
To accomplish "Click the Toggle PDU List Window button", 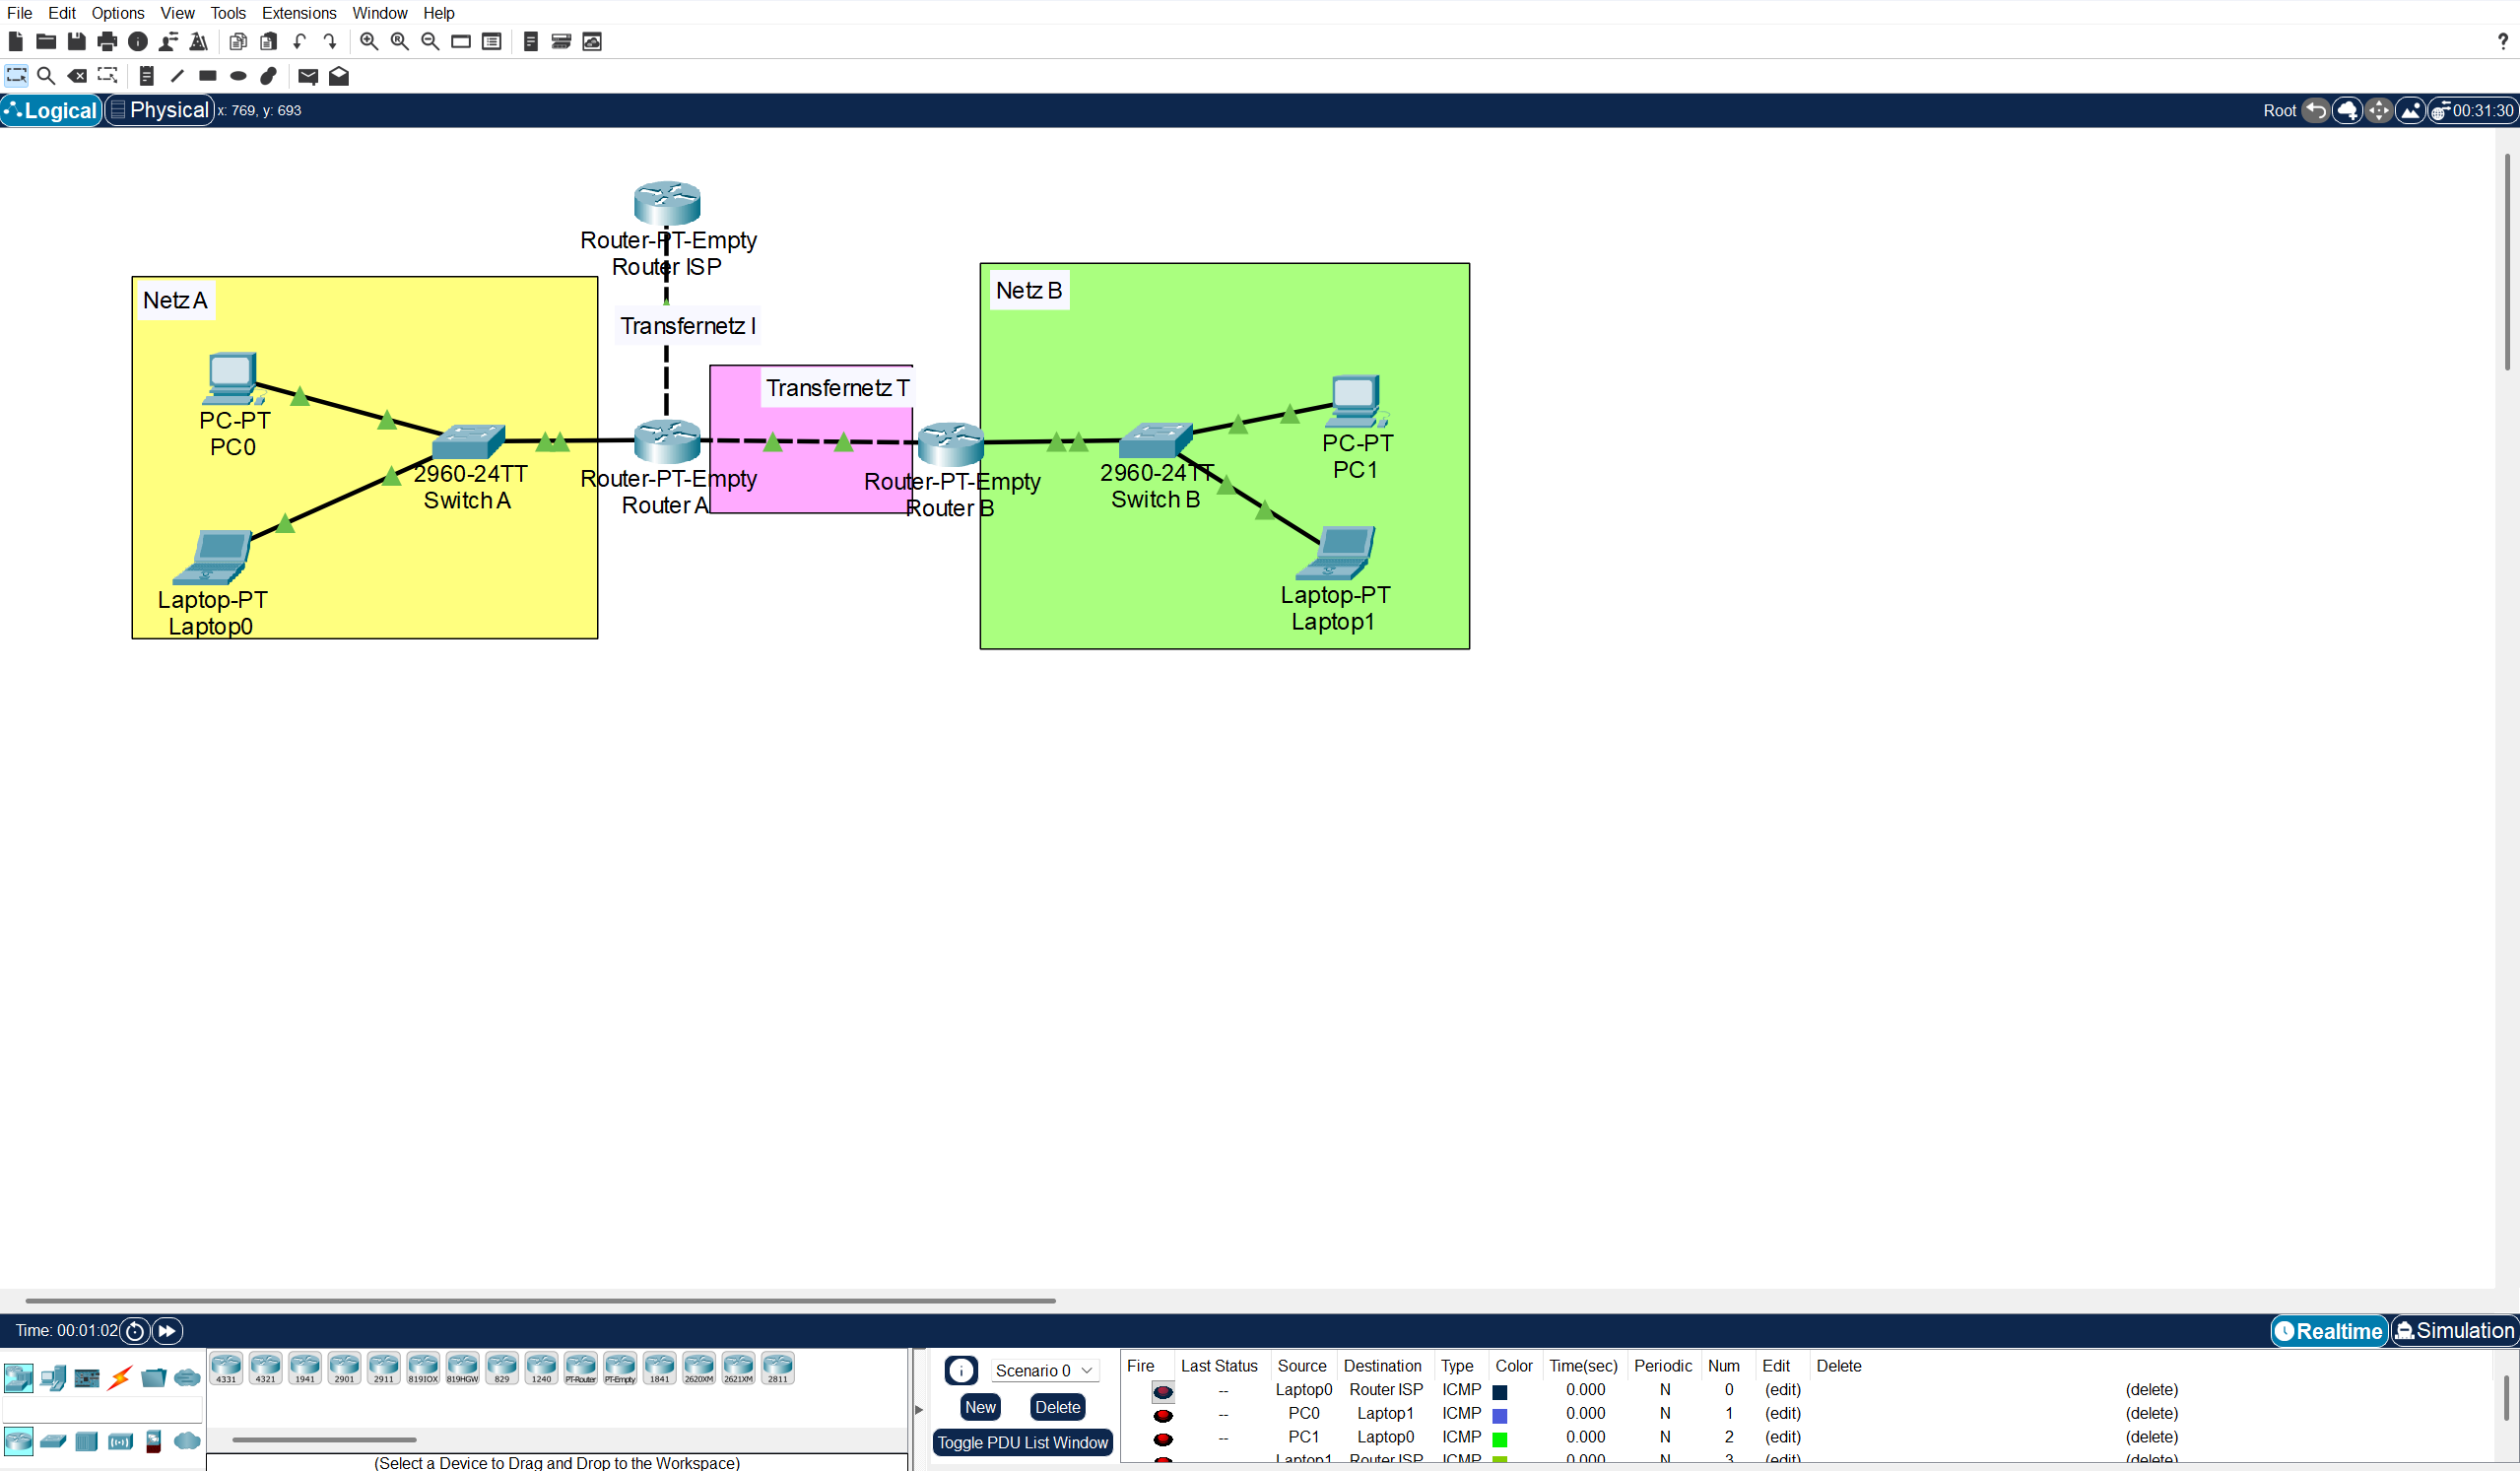I will pos(1022,1442).
